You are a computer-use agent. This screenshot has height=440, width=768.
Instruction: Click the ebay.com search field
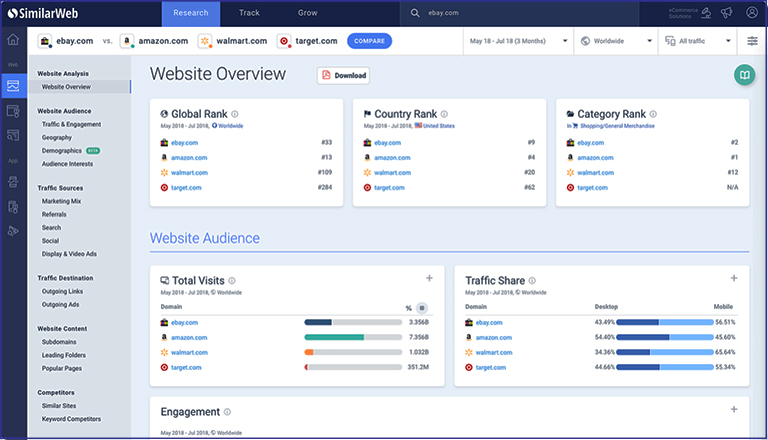click(520, 13)
